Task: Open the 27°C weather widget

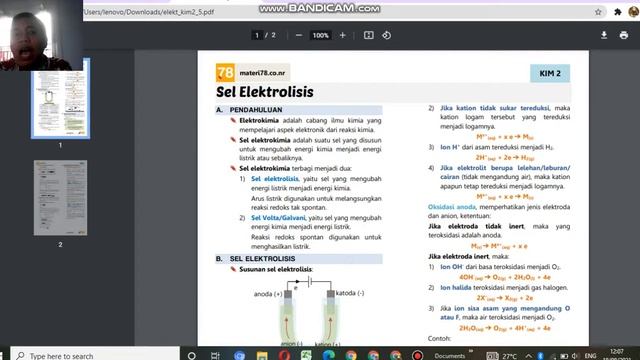Action: [x=502, y=356]
